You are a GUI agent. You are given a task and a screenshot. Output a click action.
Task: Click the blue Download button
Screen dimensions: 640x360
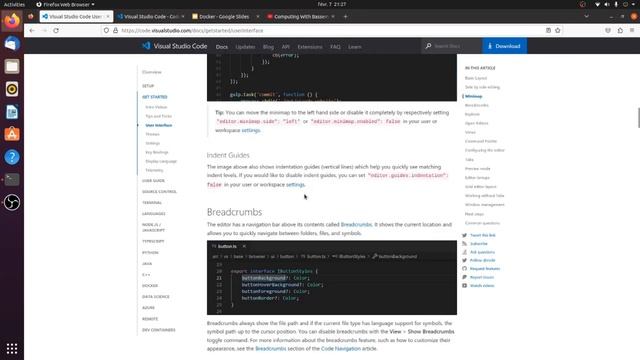tap(504, 46)
